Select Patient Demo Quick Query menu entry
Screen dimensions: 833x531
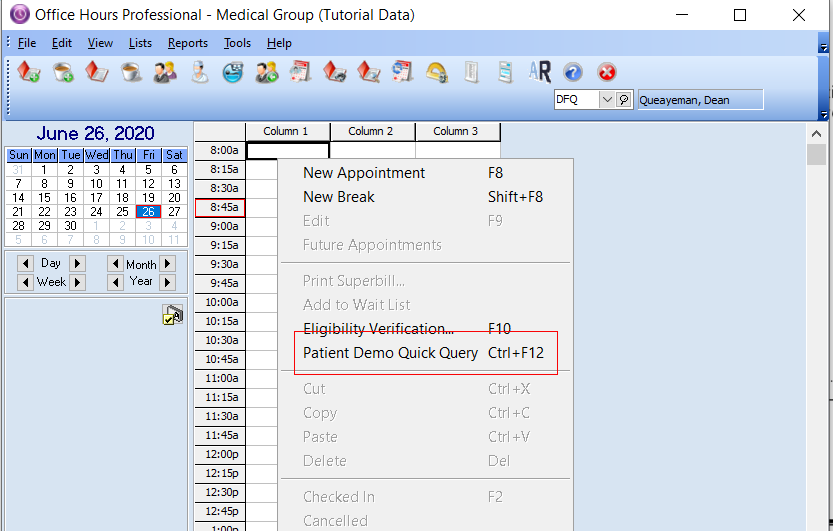pos(426,353)
